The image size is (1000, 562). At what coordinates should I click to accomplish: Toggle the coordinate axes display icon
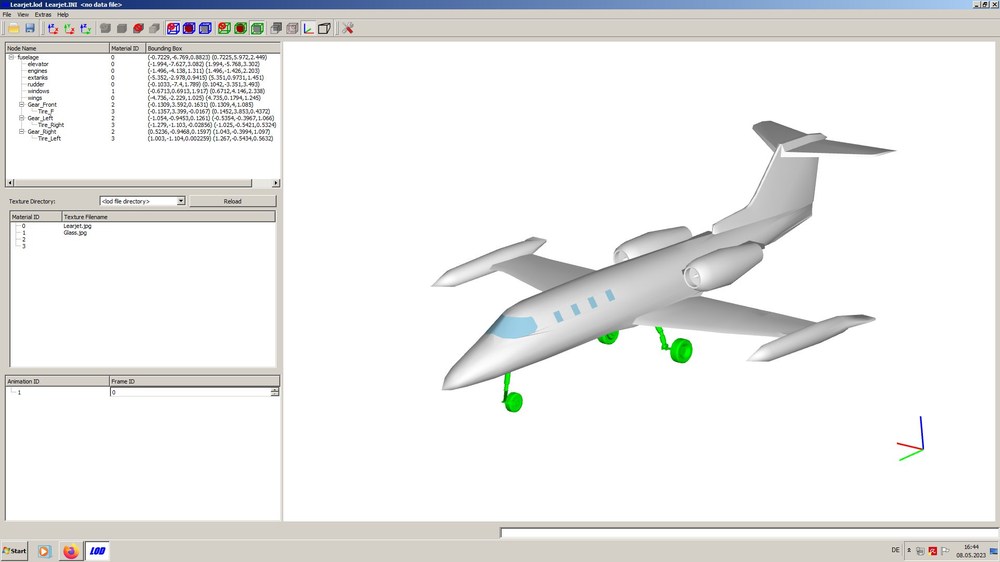(x=309, y=28)
